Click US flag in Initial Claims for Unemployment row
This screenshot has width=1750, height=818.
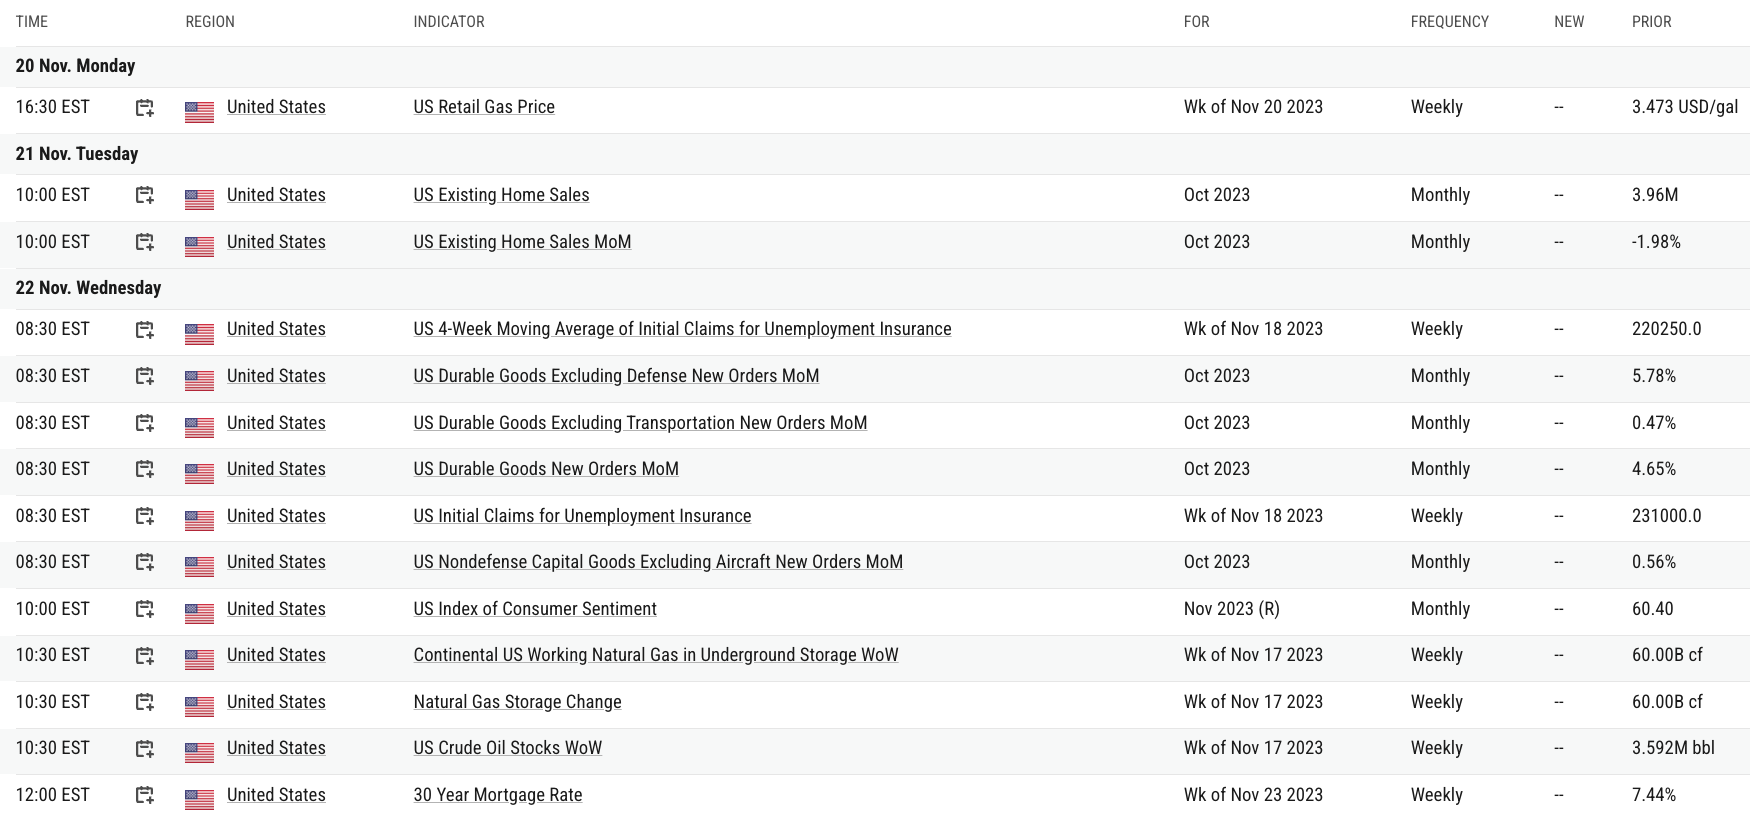[x=200, y=521]
